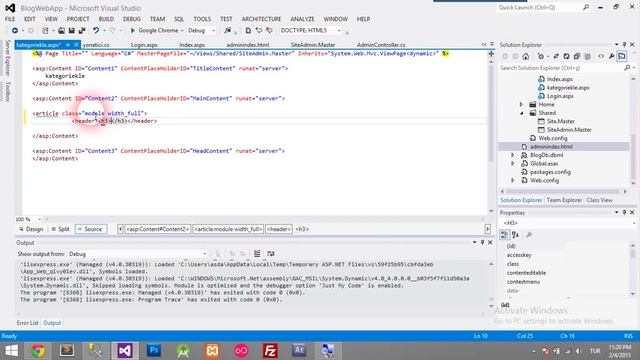Expand the BlogDb.dbml node

coord(513,155)
